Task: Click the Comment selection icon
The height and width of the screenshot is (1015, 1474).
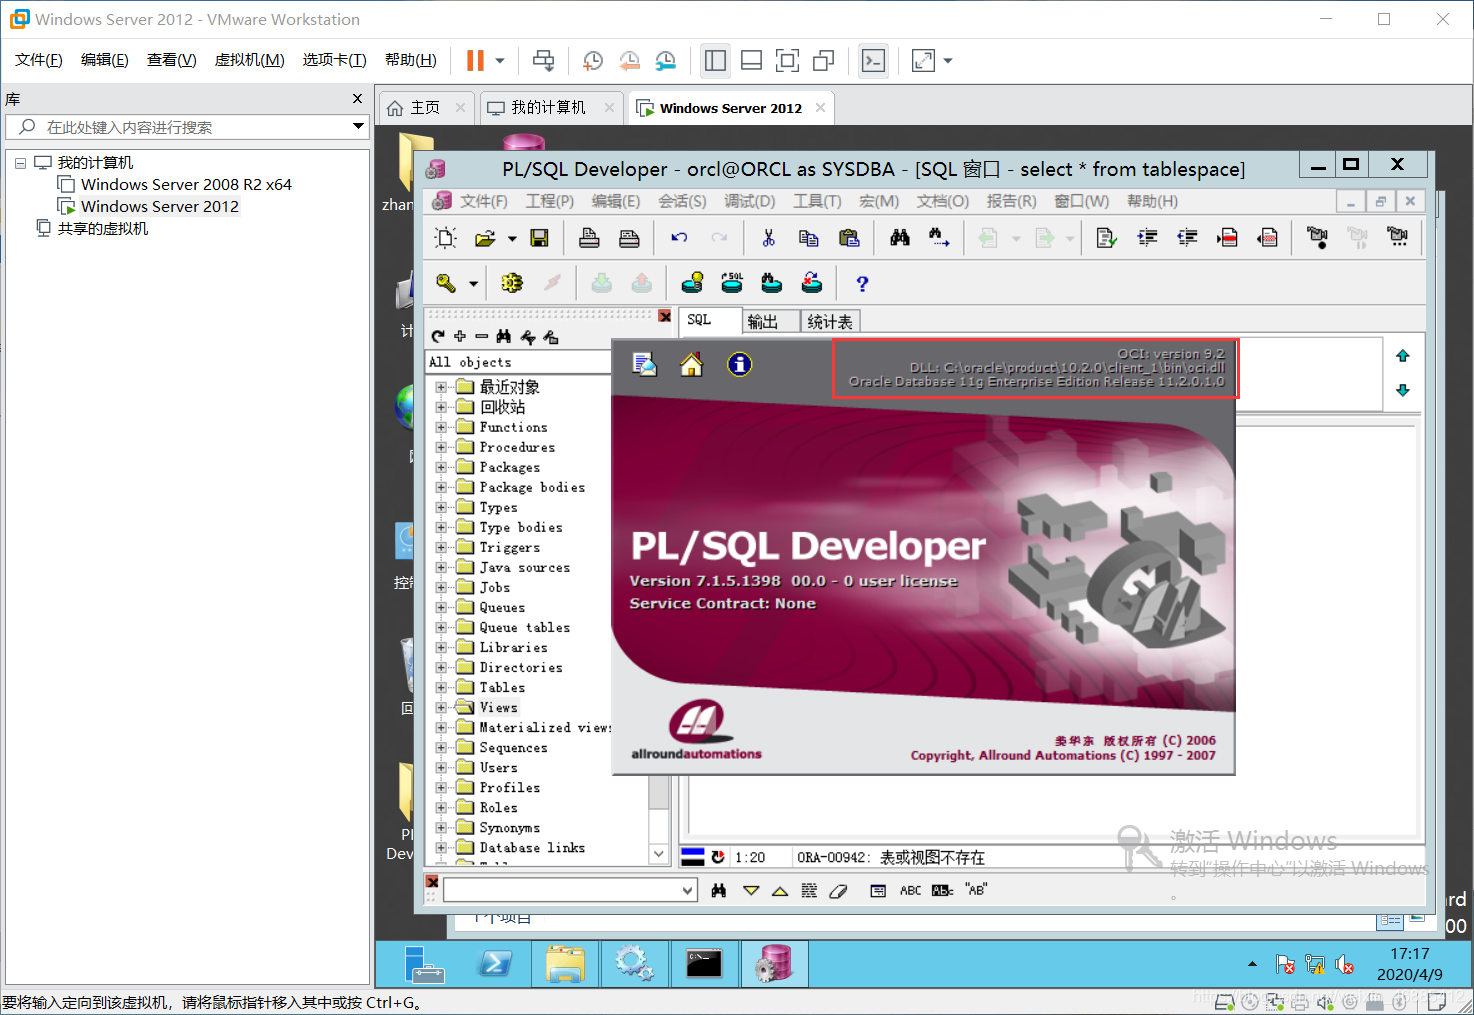Action: (x=1227, y=238)
